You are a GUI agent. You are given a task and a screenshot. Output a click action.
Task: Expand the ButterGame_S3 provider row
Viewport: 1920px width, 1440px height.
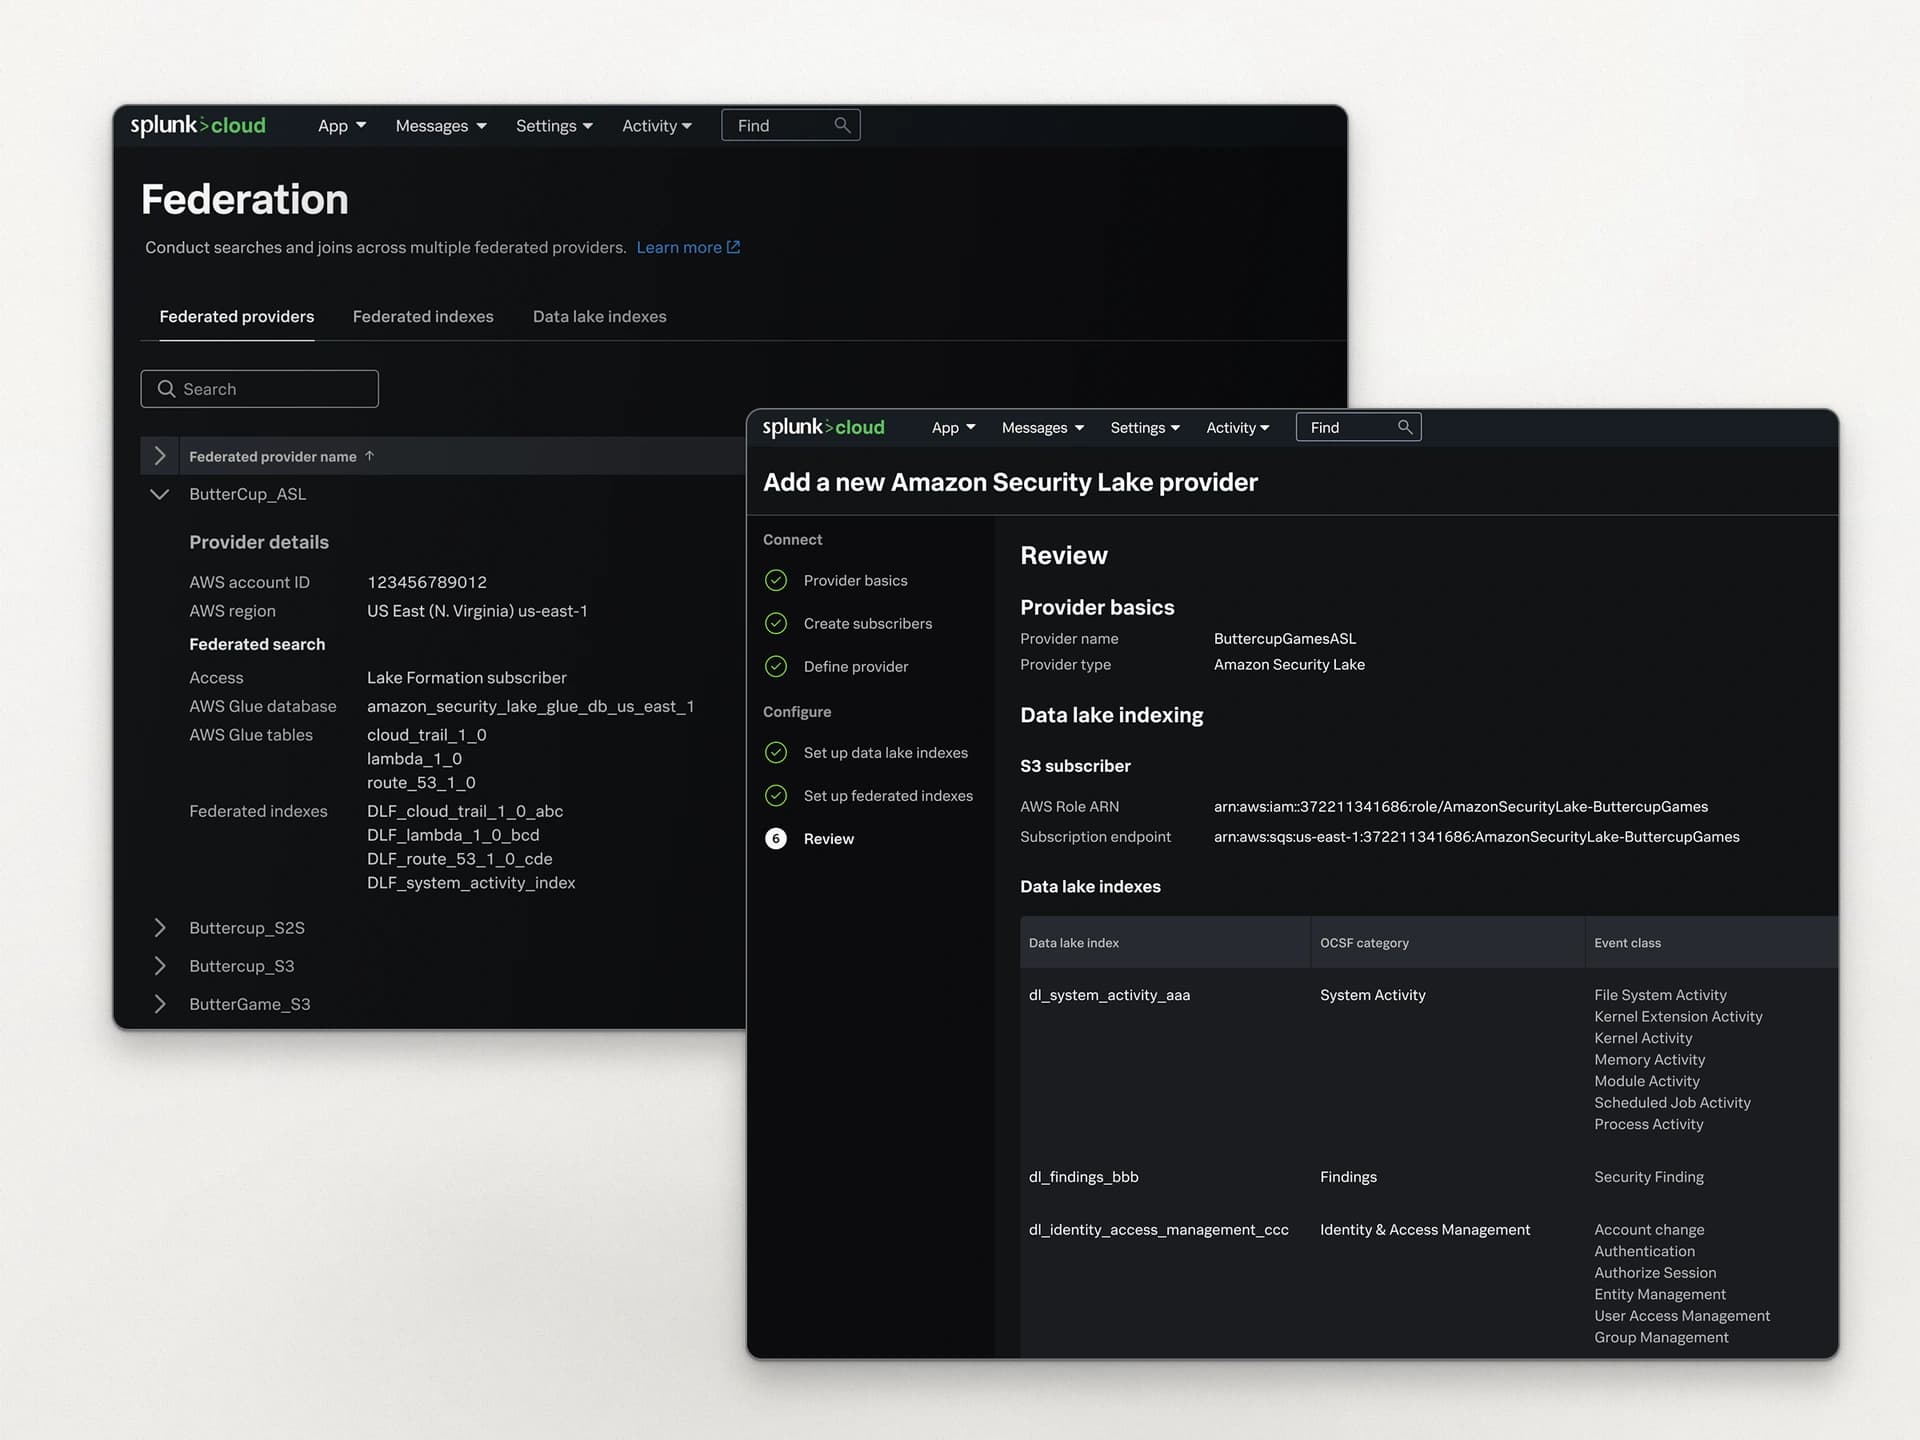pos(159,1004)
